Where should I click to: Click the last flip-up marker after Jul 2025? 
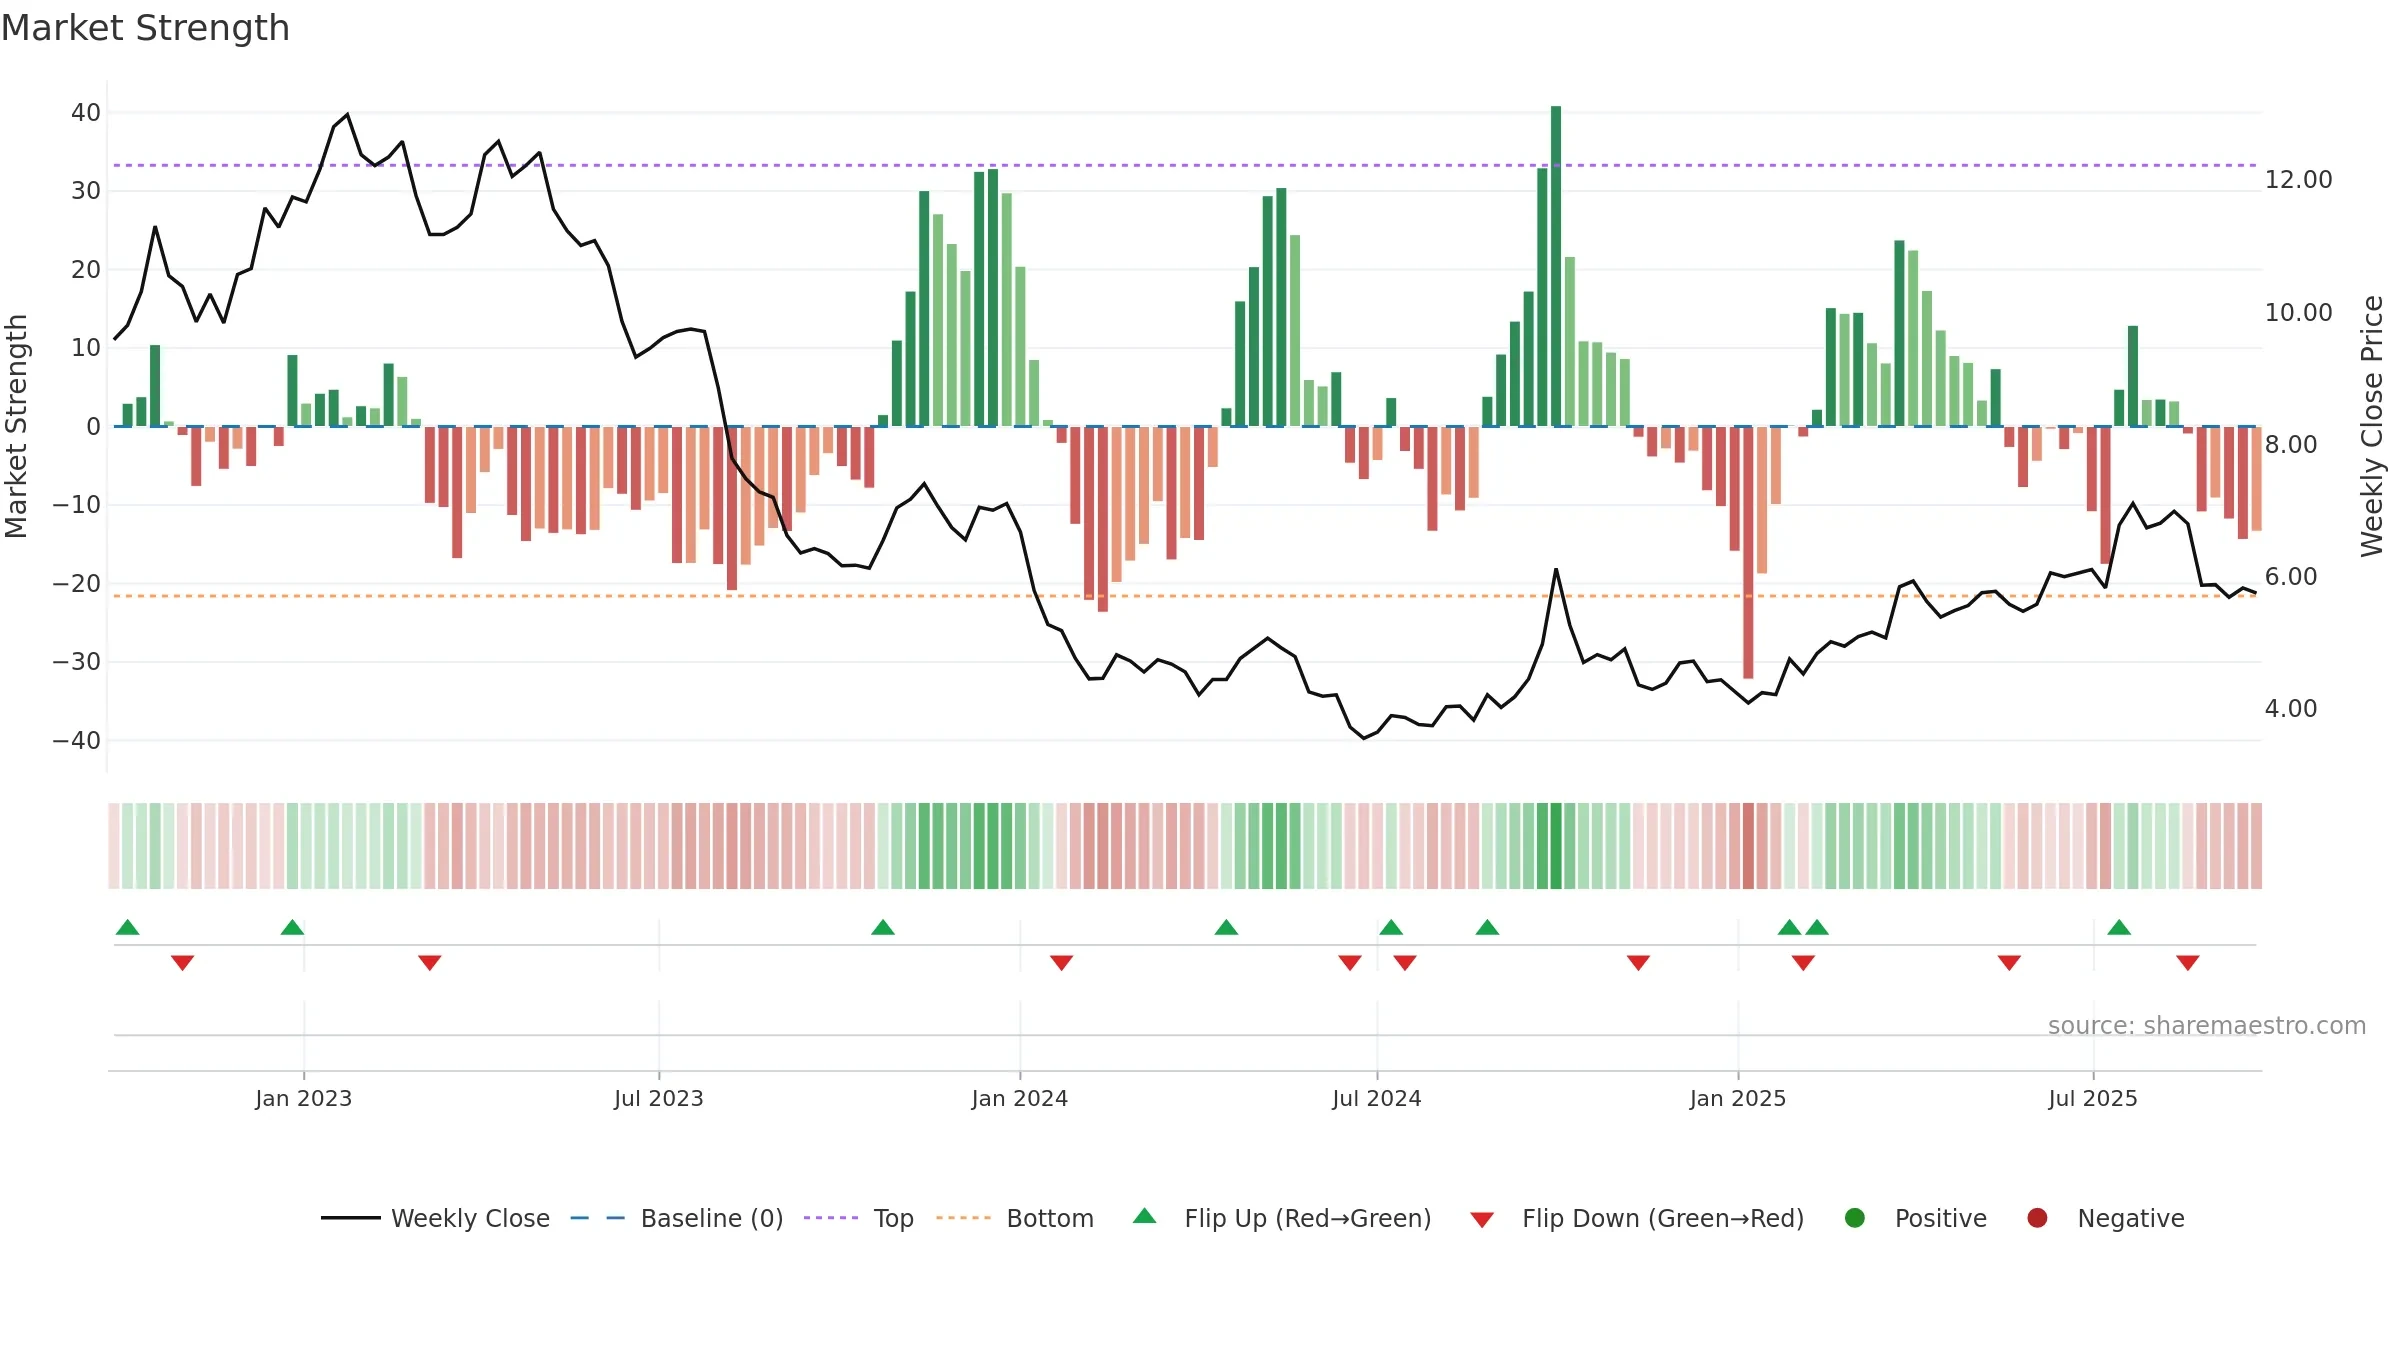point(2119,927)
